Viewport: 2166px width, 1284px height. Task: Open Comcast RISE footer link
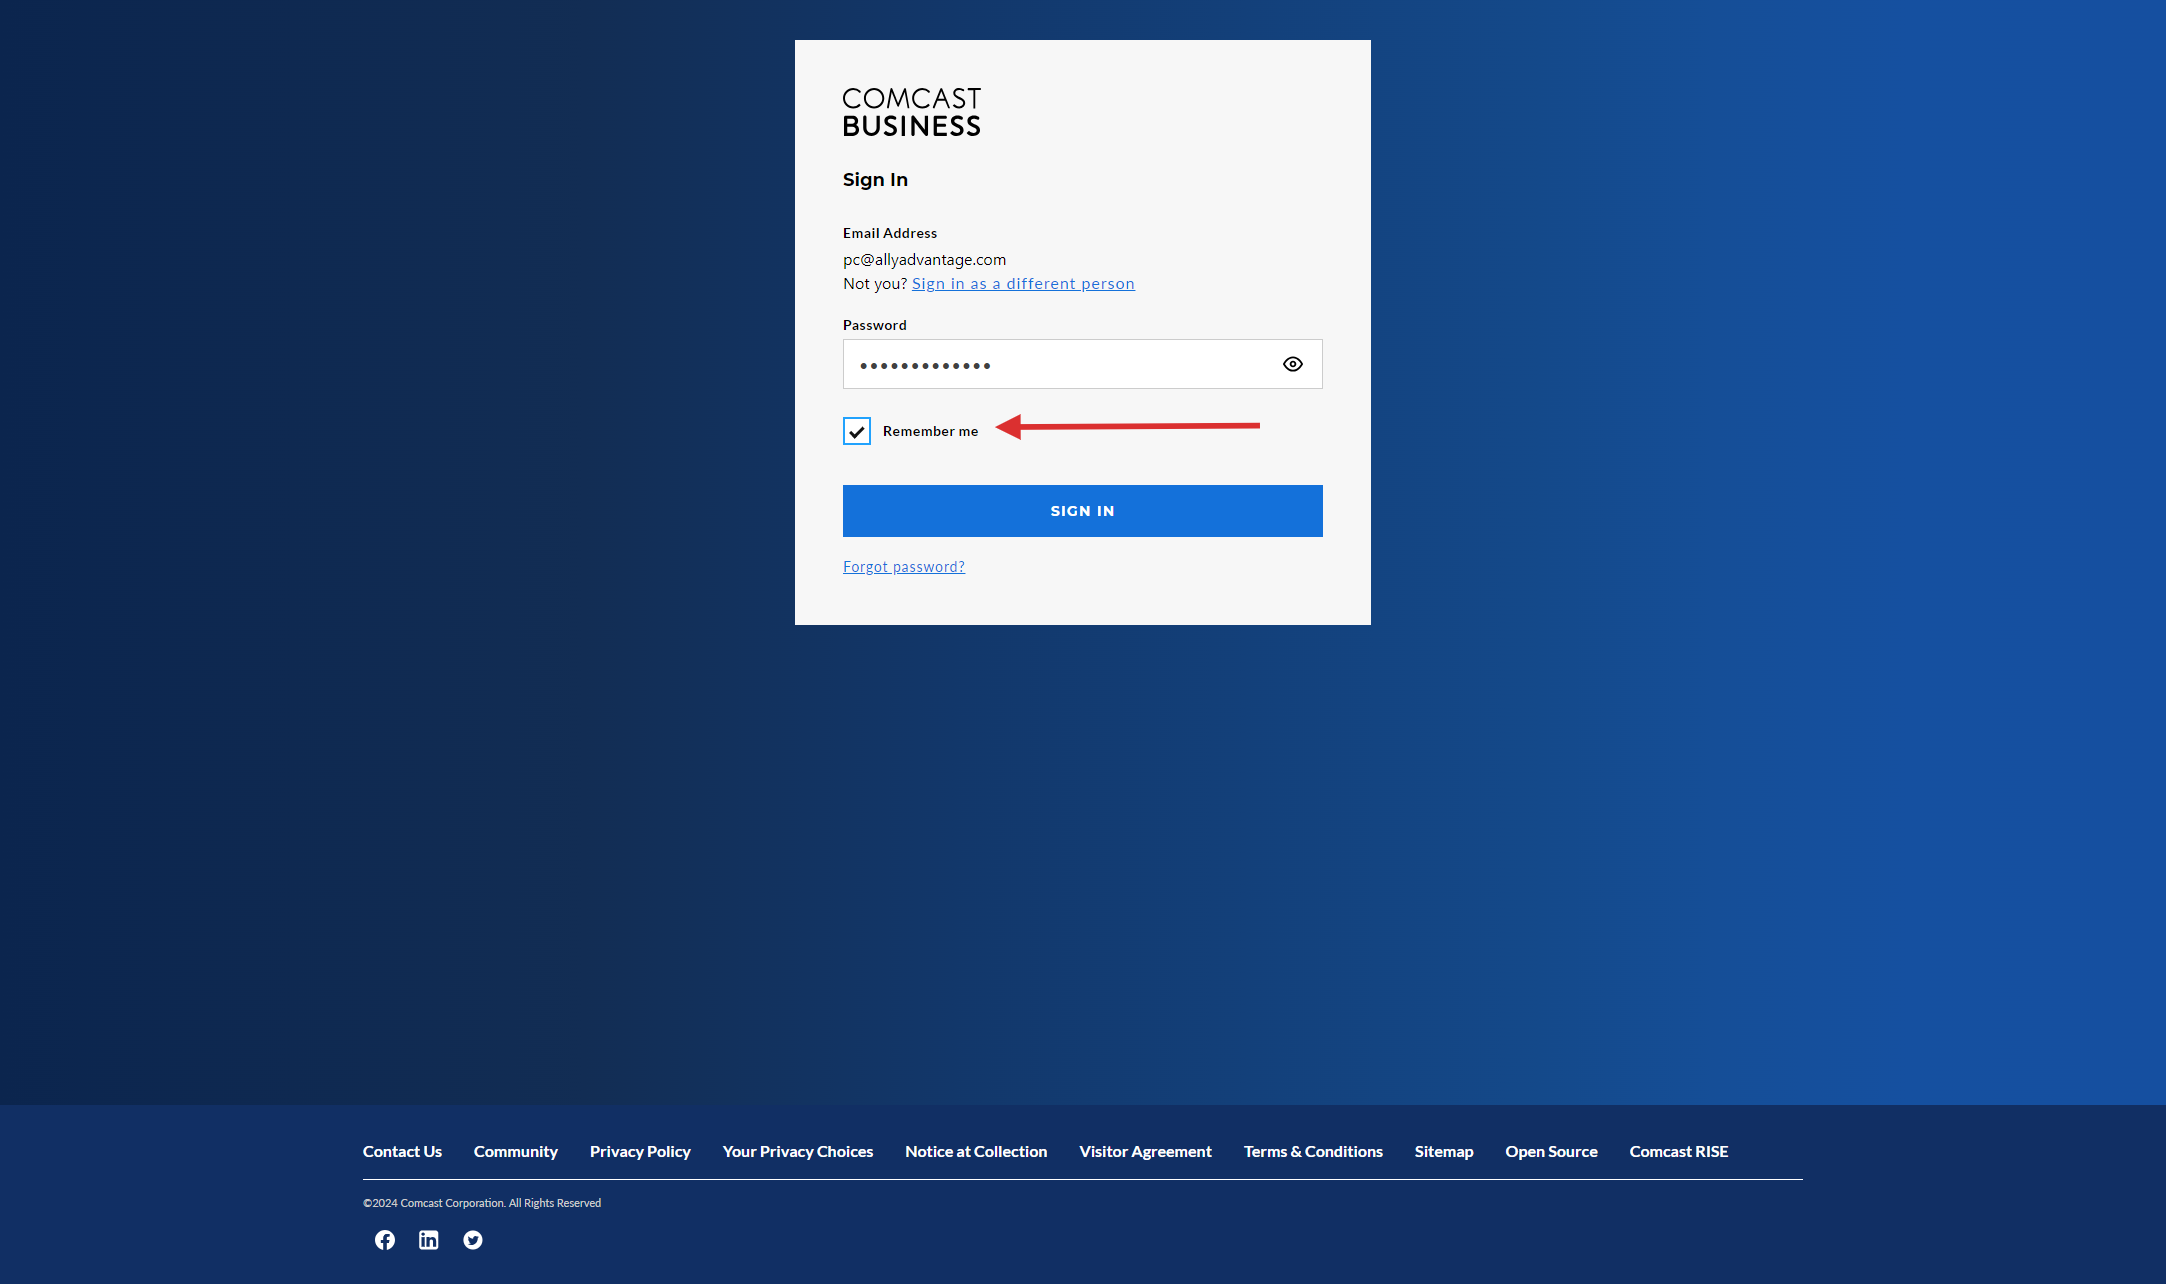pyautogui.click(x=1679, y=1152)
